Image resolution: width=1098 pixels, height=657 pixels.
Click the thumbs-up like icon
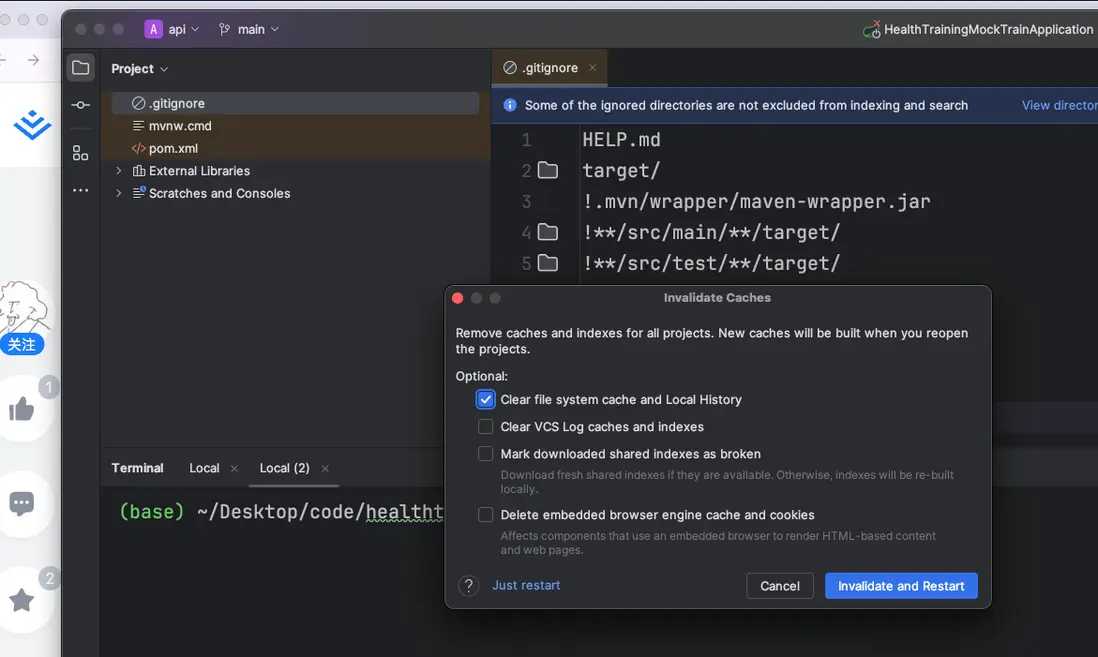(x=22, y=408)
